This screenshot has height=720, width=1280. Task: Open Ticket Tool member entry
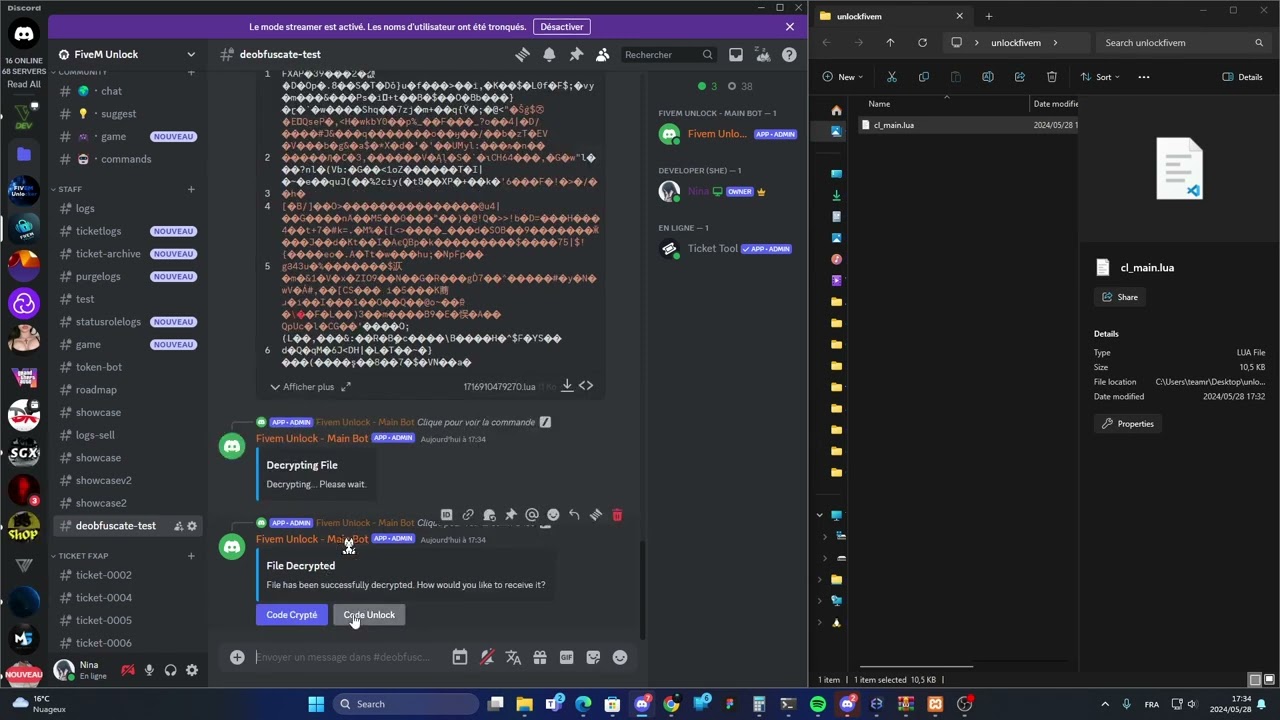(x=725, y=249)
